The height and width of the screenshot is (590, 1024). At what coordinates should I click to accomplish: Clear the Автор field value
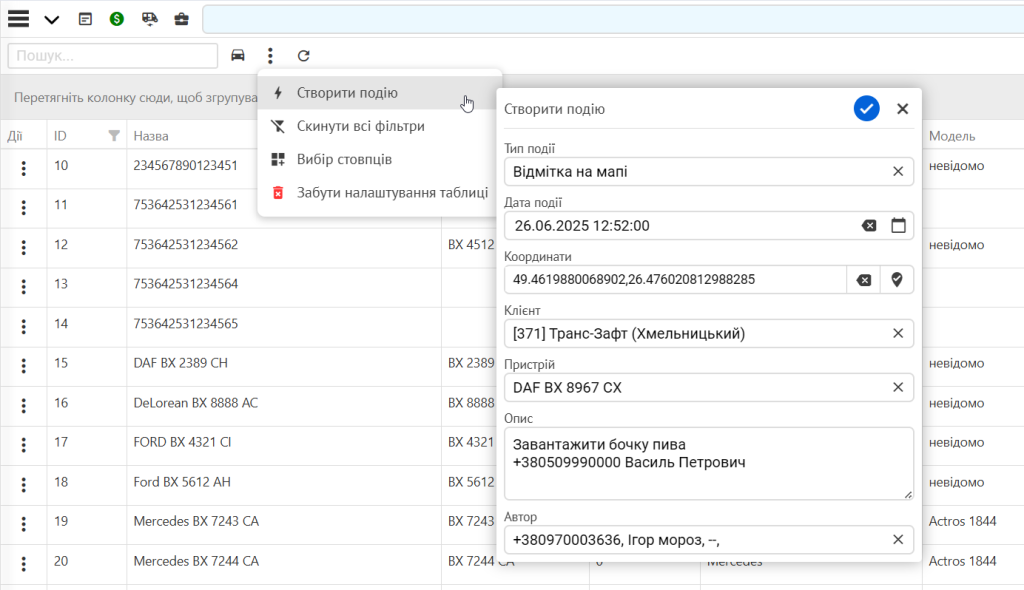(898, 539)
